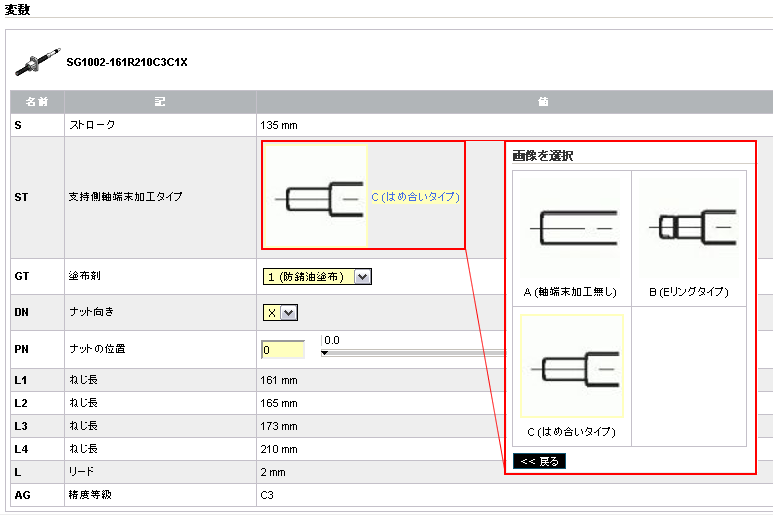Image resolution: width=773 pixels, height=518 pixels.
Task: Click the 名前 column header
Action: coord(37,102)
